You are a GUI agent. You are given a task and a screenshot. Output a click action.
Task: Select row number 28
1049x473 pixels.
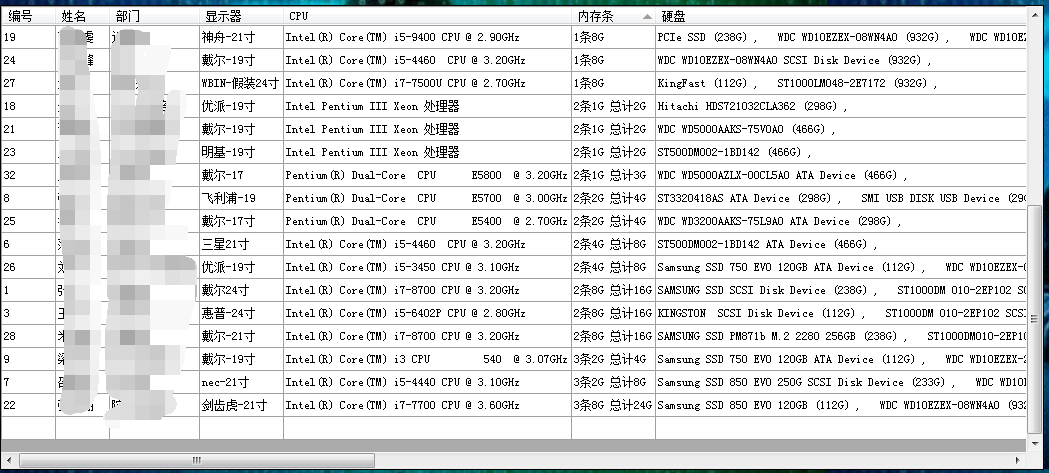[28, 336]
